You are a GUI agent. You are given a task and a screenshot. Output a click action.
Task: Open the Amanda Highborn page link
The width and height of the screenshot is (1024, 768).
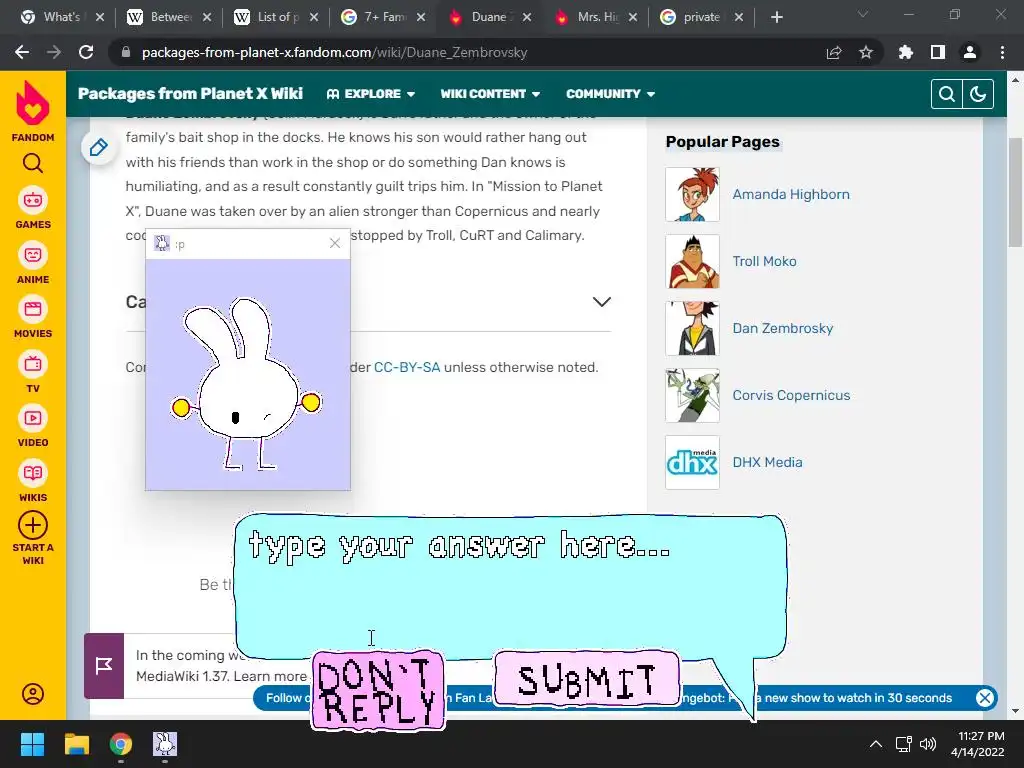[x=791, y=195]
